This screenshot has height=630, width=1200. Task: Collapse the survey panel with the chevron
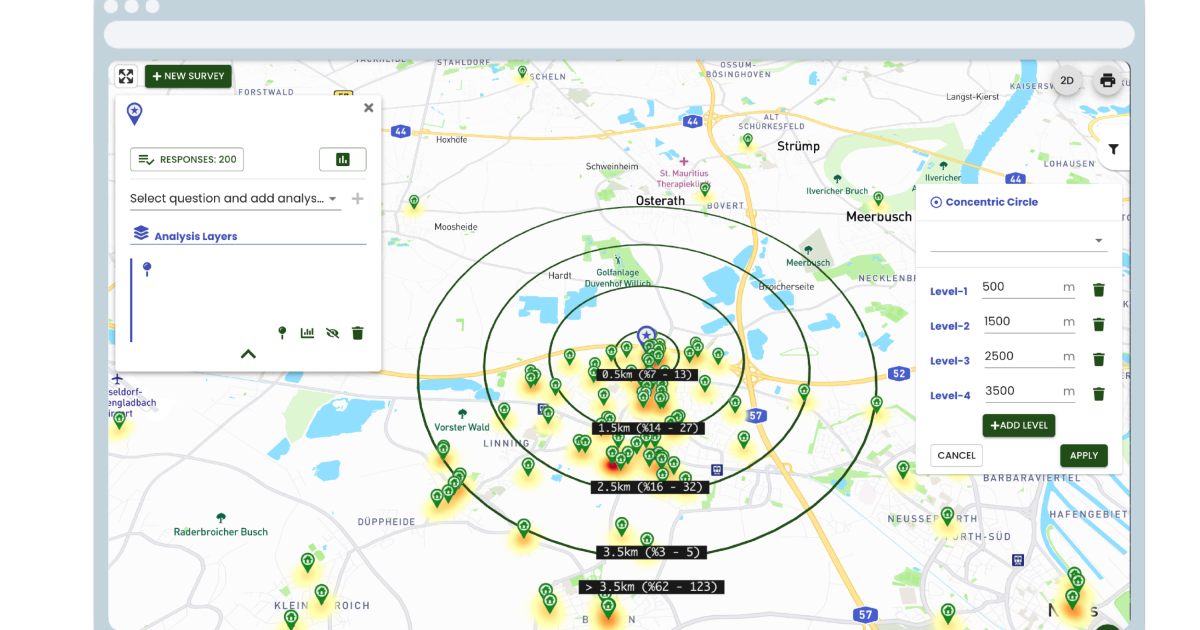point(248,353)
